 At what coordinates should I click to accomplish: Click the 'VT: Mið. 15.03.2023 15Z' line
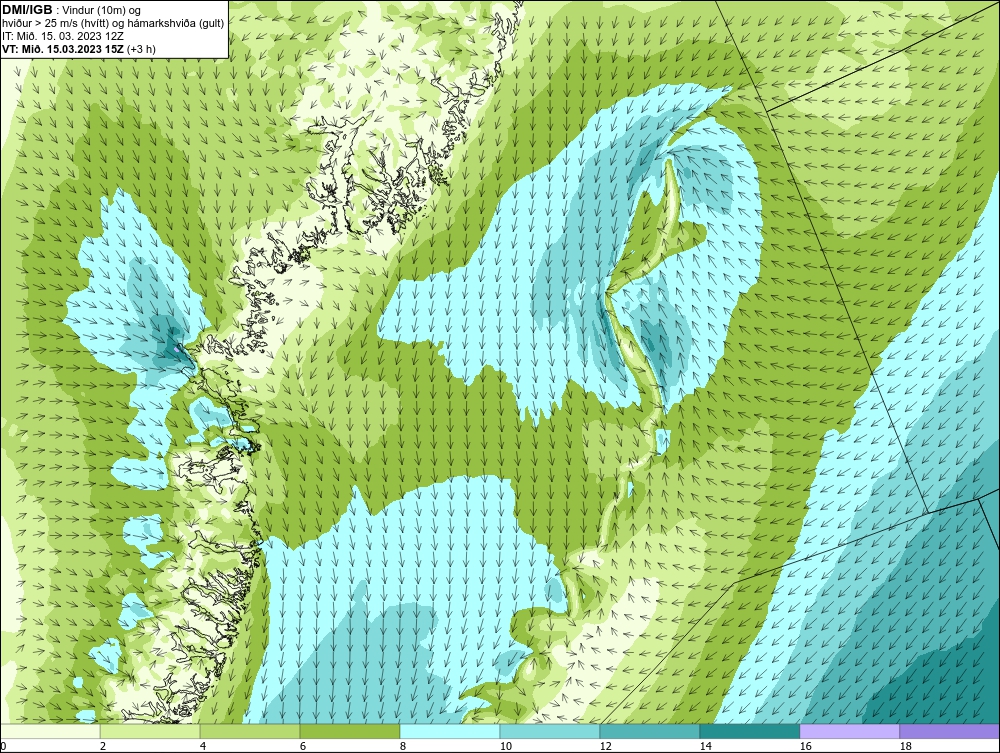78,48
